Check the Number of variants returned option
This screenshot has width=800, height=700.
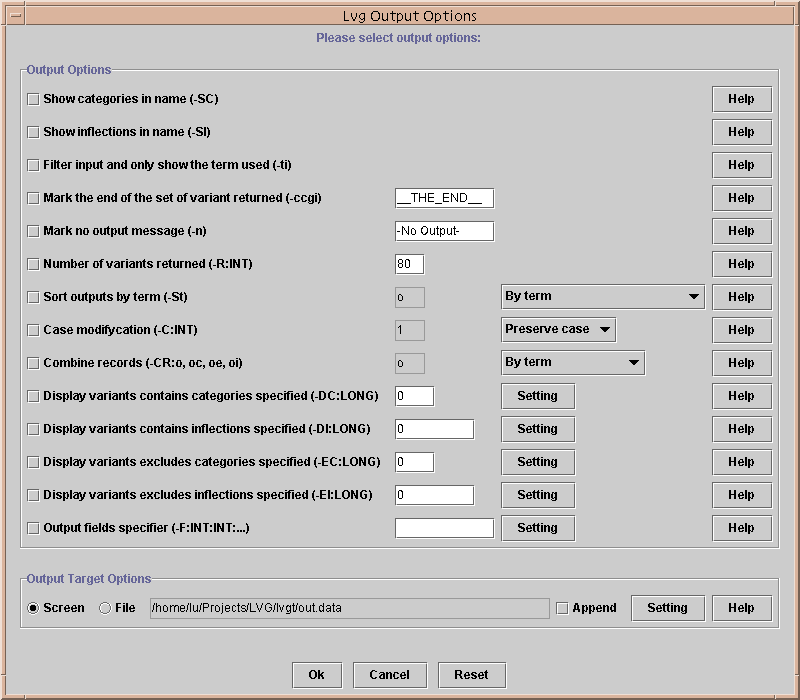[x=33, y=264]
